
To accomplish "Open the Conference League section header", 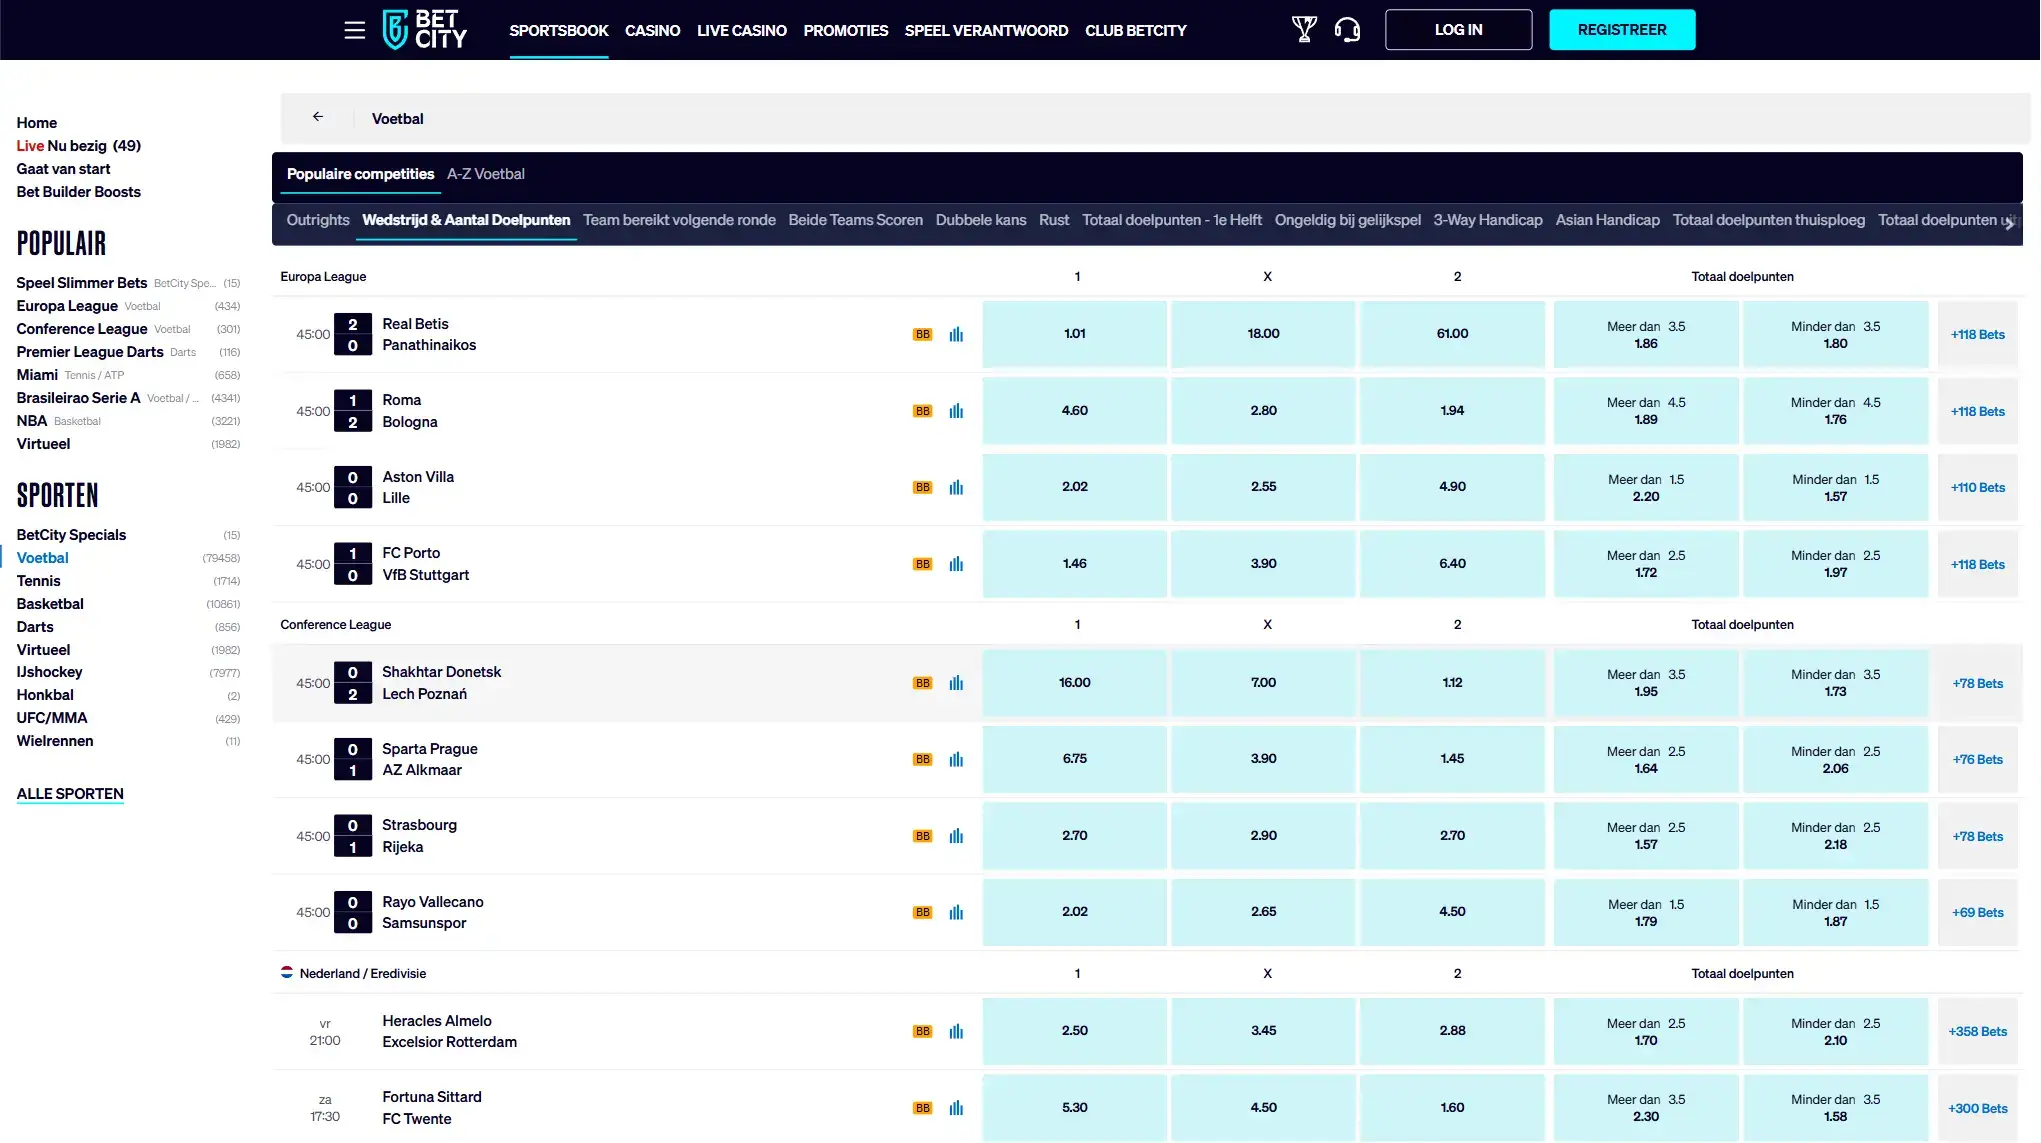I will click(x=335, y=624).
